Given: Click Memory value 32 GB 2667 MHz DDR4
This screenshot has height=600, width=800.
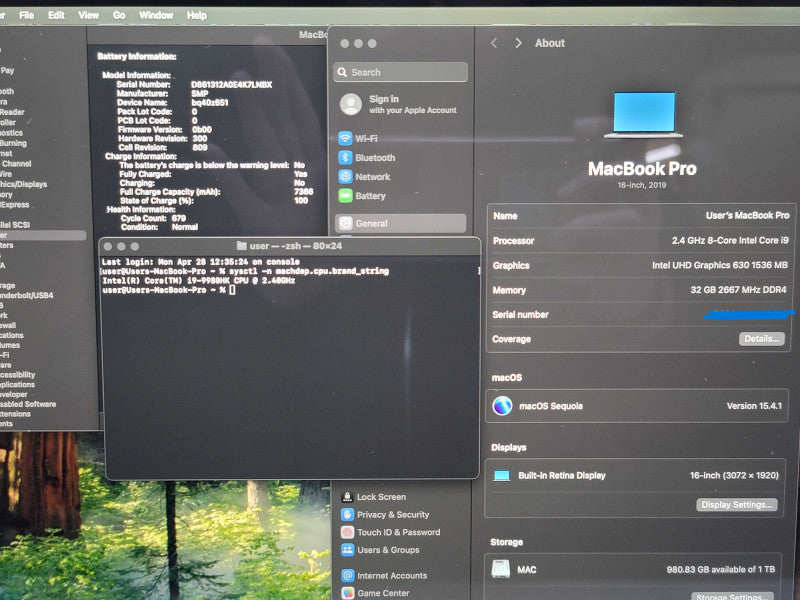Looking at the screenshot, I should click(738, 290).
